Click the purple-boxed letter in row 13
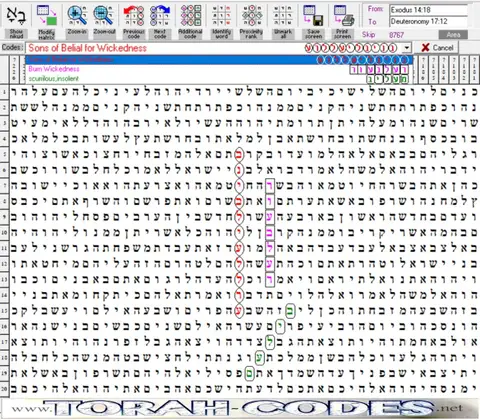This screenshot has width=480, height=420. pyautogui.click(x=270, y=279)
